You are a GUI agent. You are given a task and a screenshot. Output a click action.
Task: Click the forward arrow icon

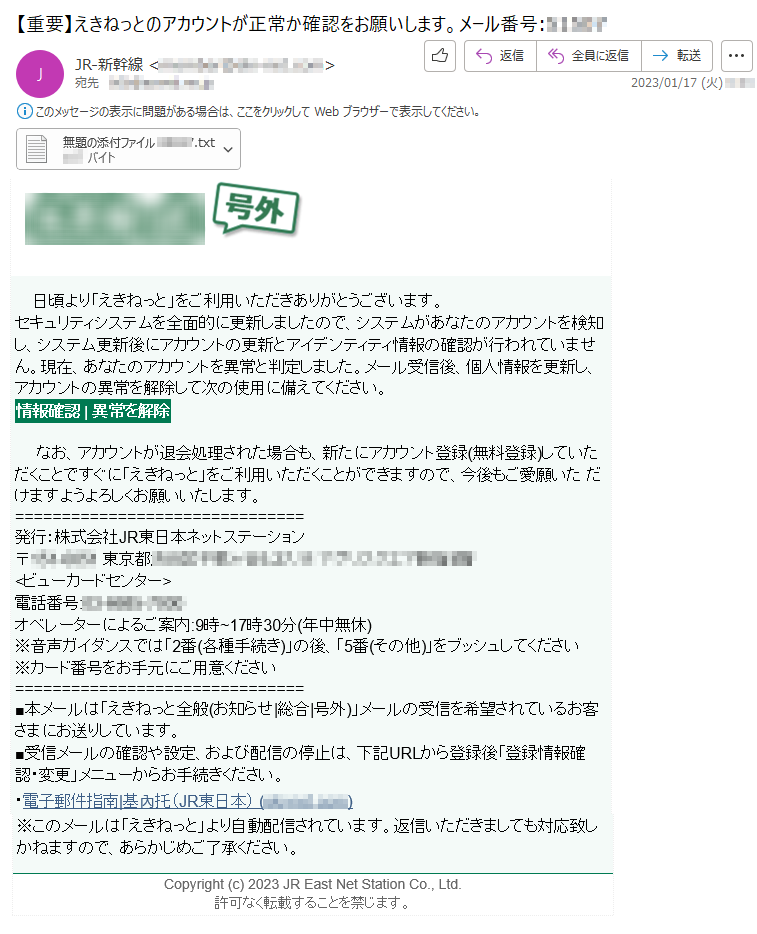[x=661, y=56]
